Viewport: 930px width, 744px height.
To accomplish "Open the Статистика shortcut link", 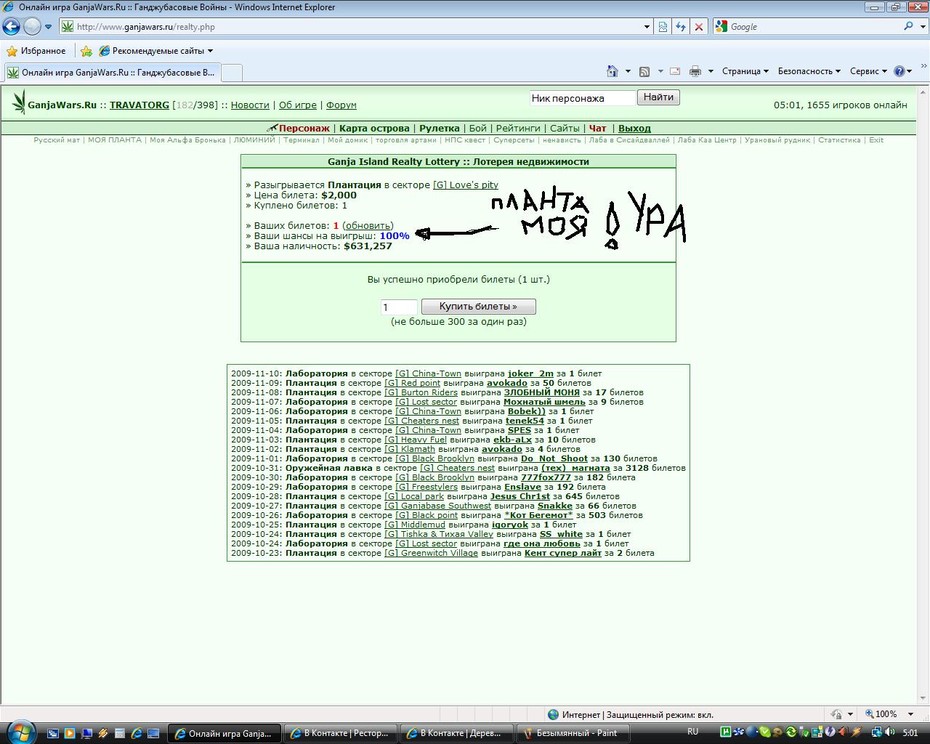I will coord(839,140).
